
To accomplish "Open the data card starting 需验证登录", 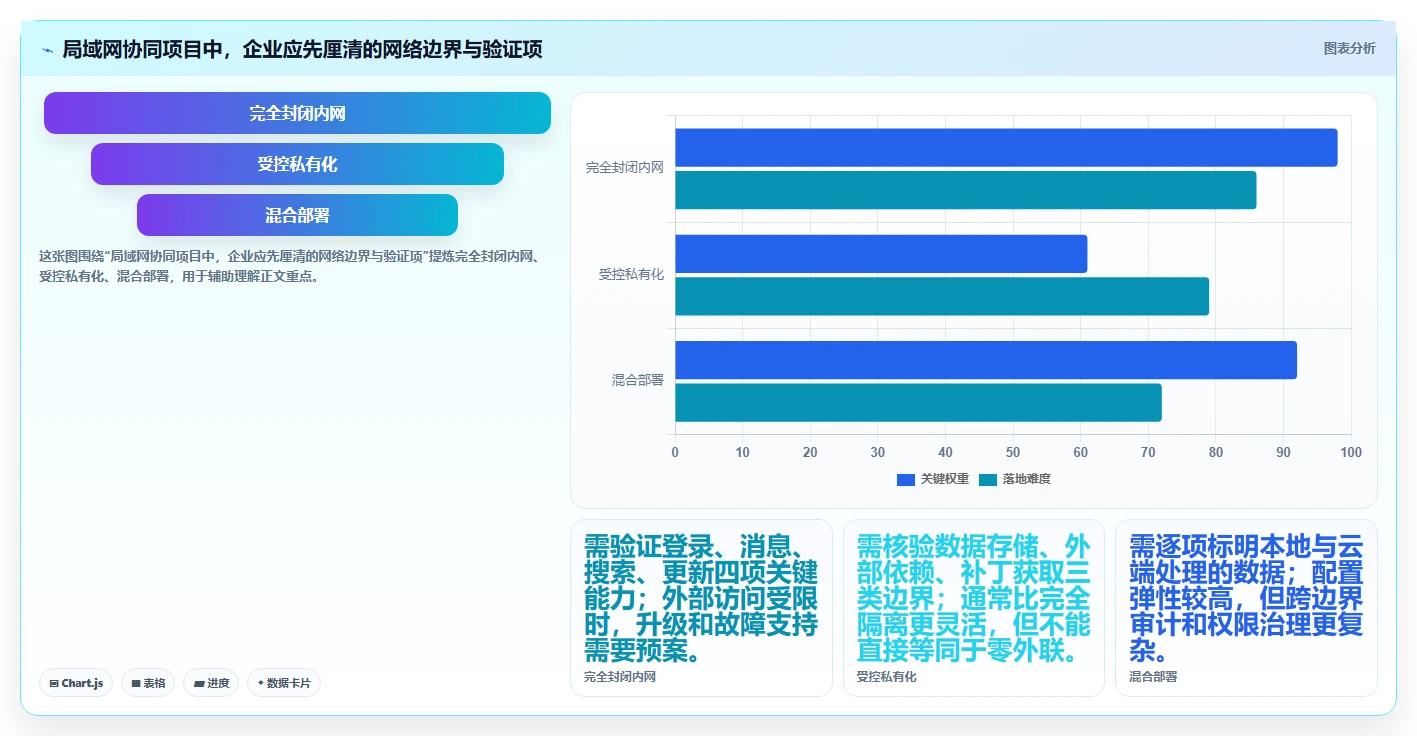I will coord(701,608).
